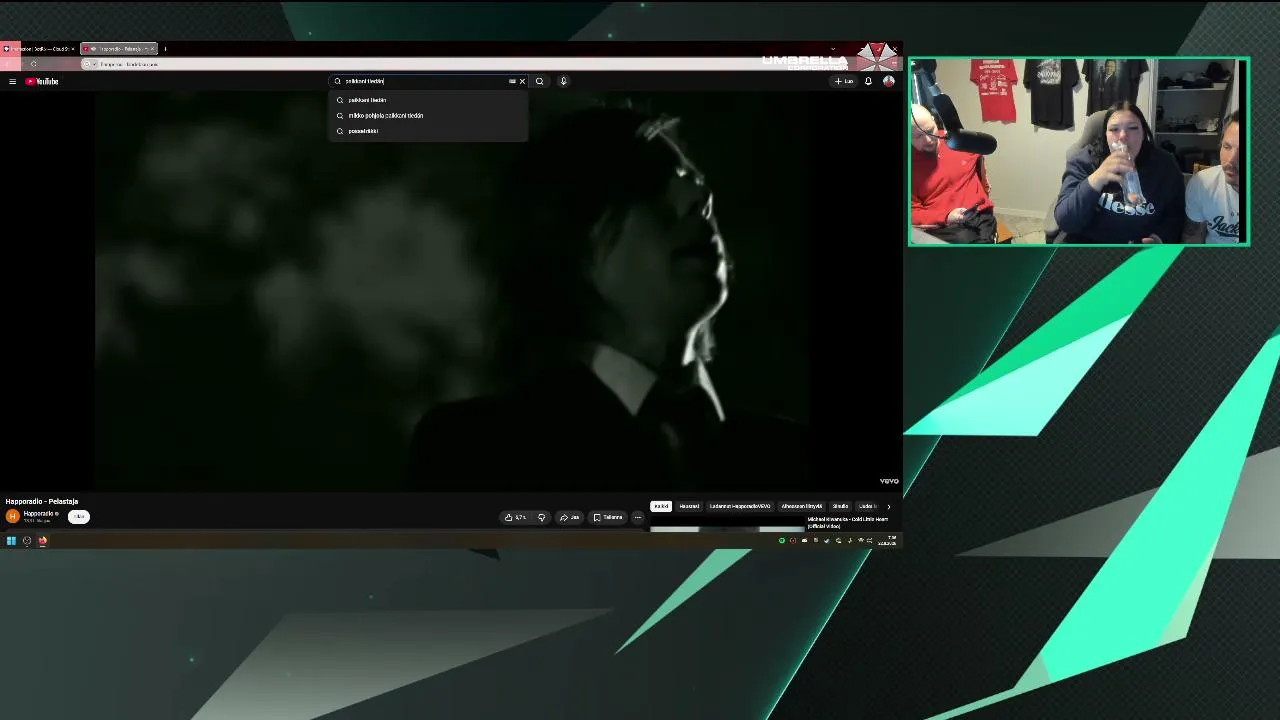Select the "mikko pohjola" search suggestion
This screenshot has height=720, width=1280.
(x=428, y=115)
